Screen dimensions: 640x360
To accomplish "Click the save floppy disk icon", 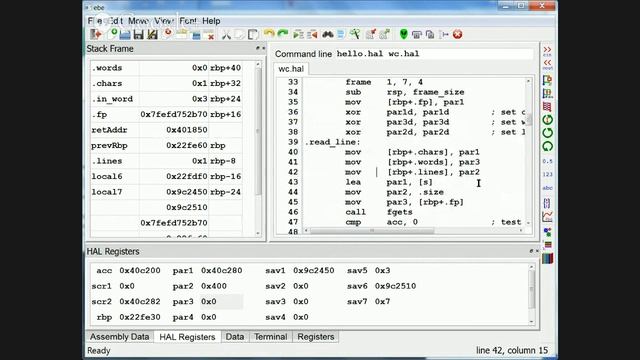I will click(x=139, y=35).
